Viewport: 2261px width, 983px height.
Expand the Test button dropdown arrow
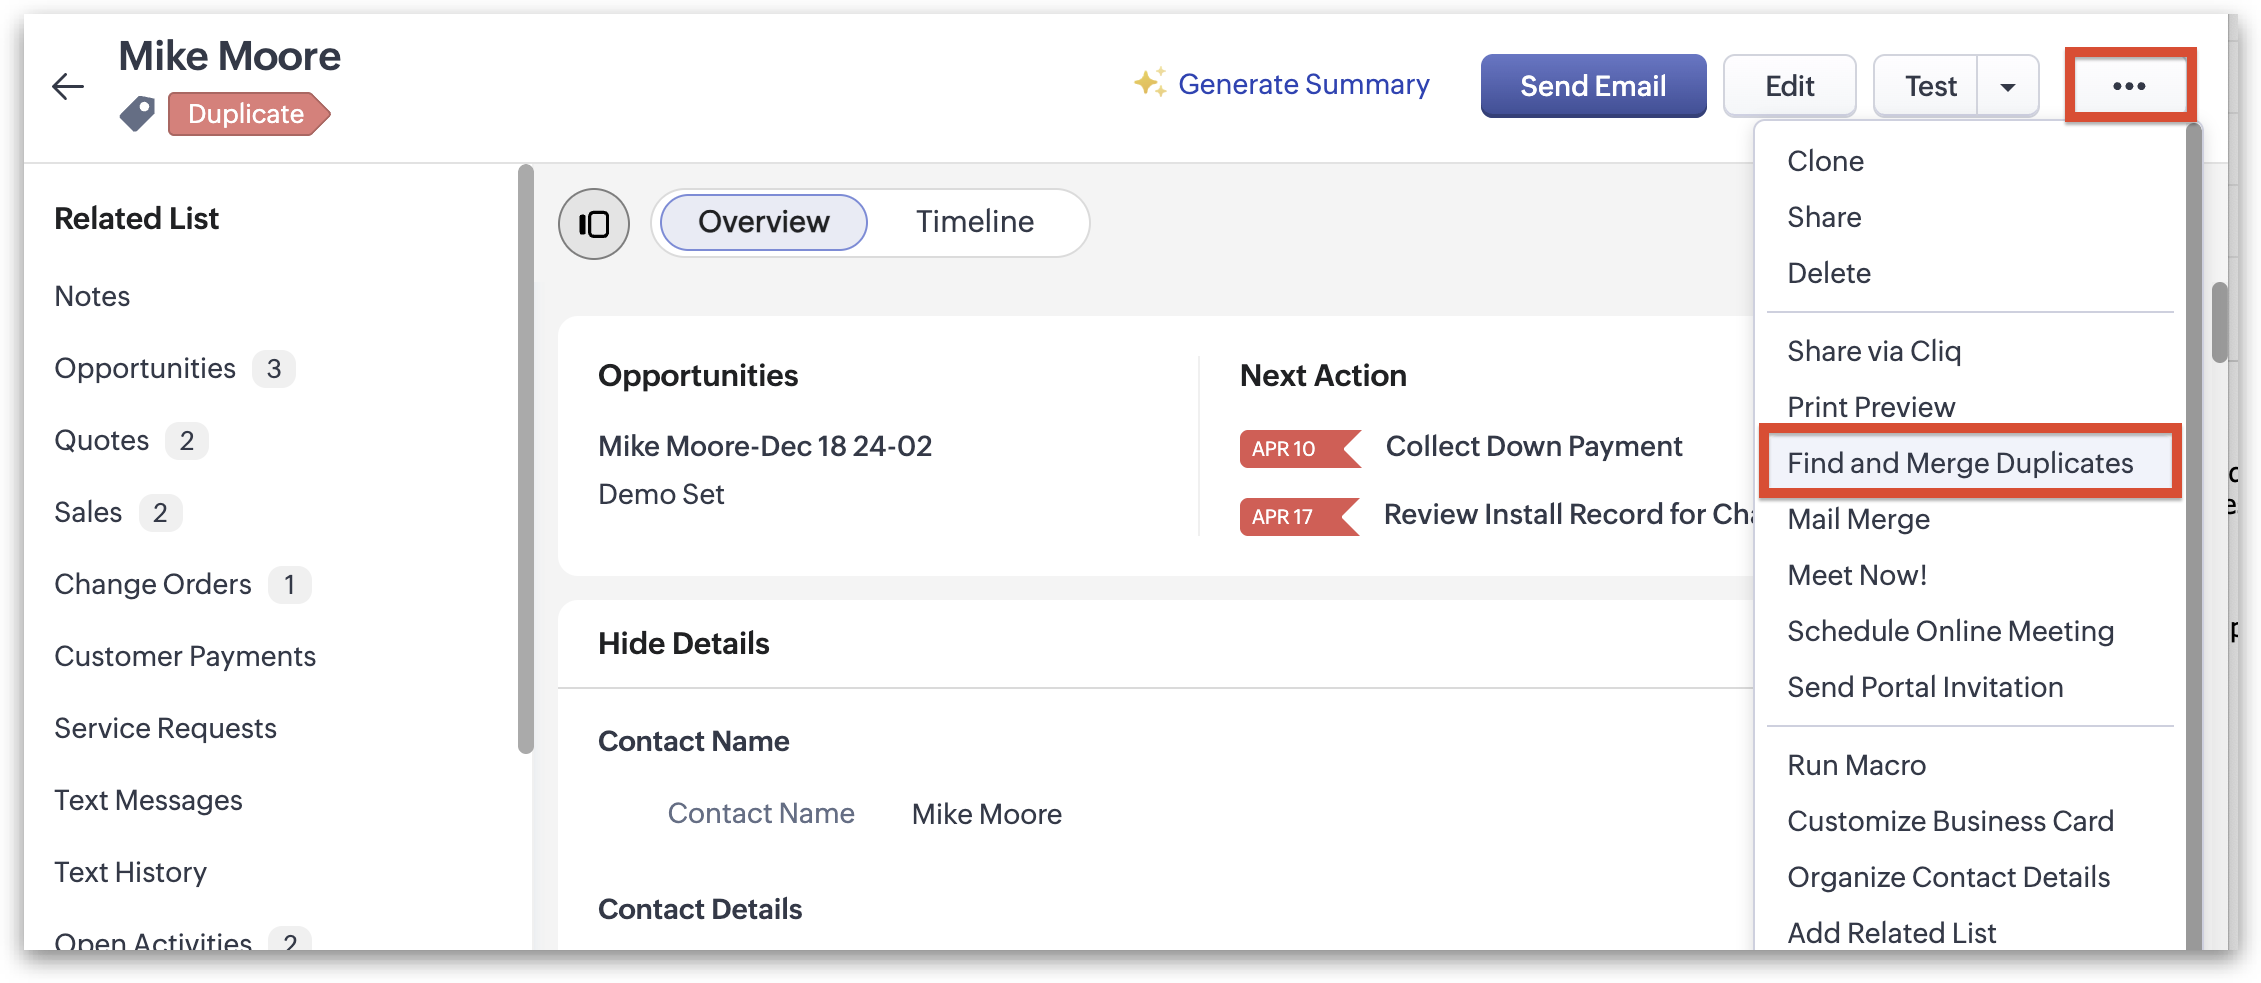[2007, 87]
